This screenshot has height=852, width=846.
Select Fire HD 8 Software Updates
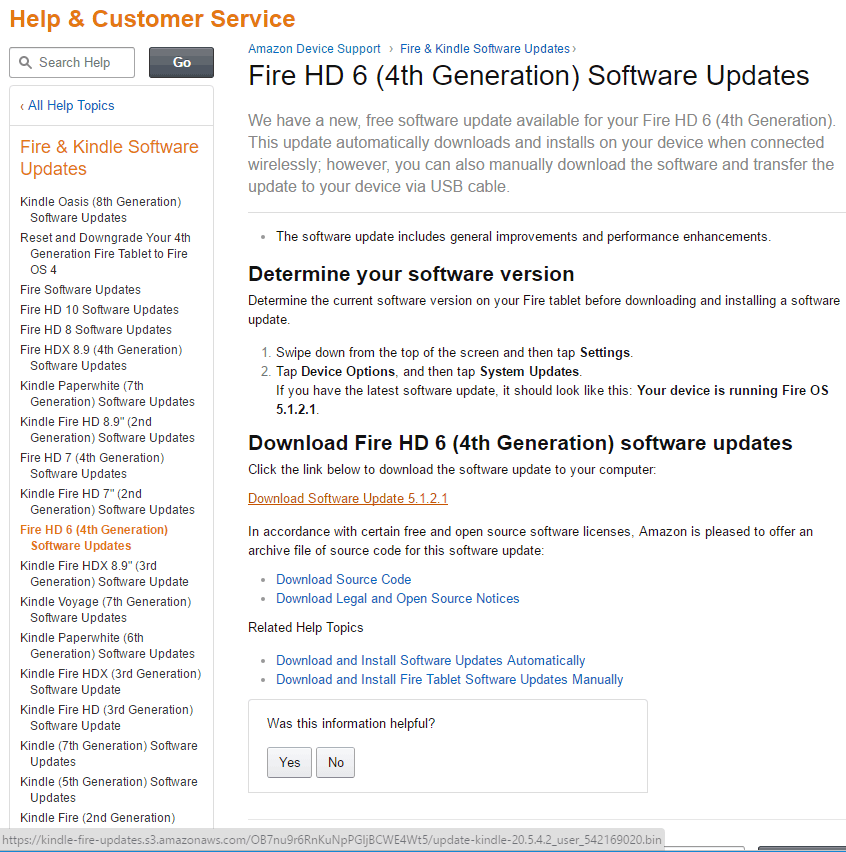pos(96,330)
